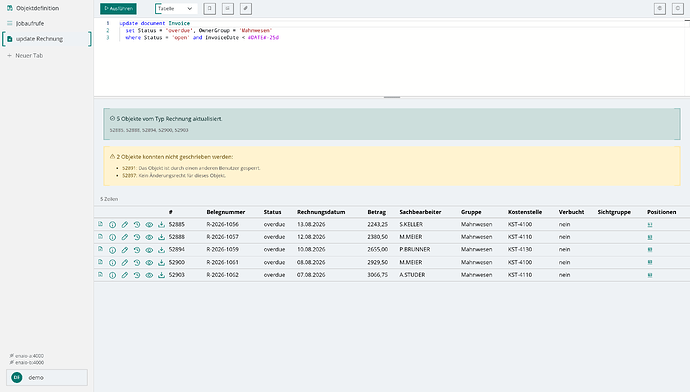Download invoice 52894
The height and width of the screenshot is (392, 690).
[x=161, y=250]
